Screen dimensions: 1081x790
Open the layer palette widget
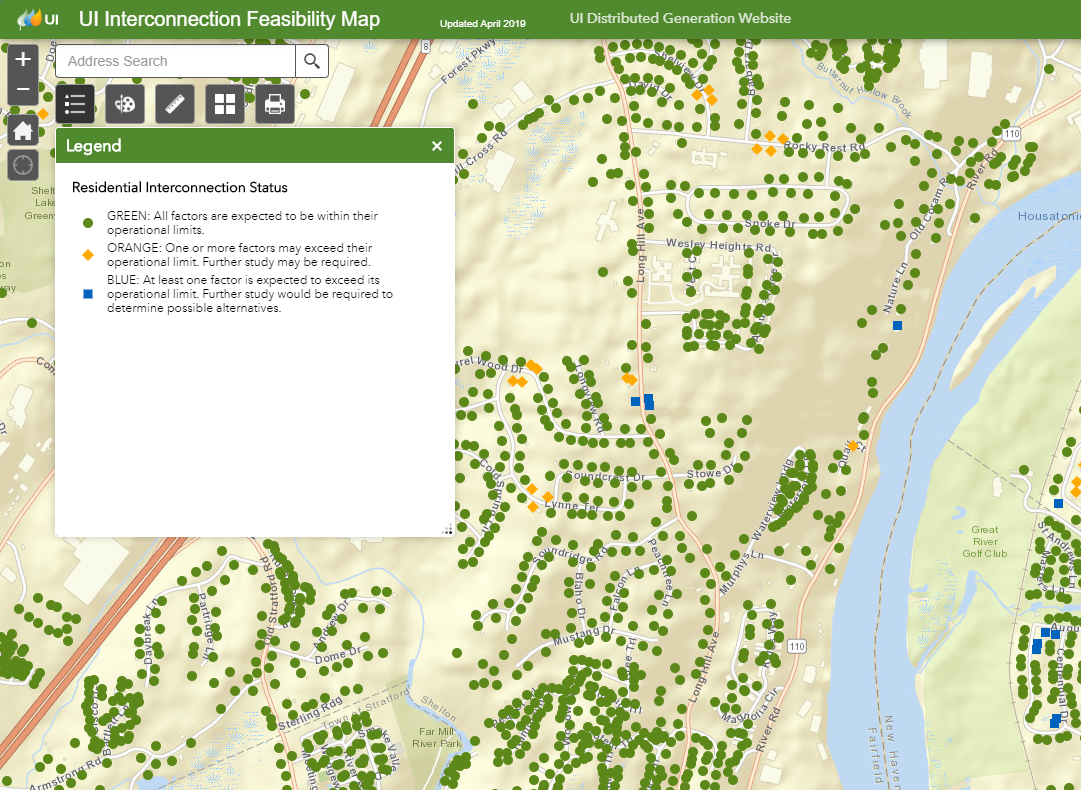click(125, 104)
